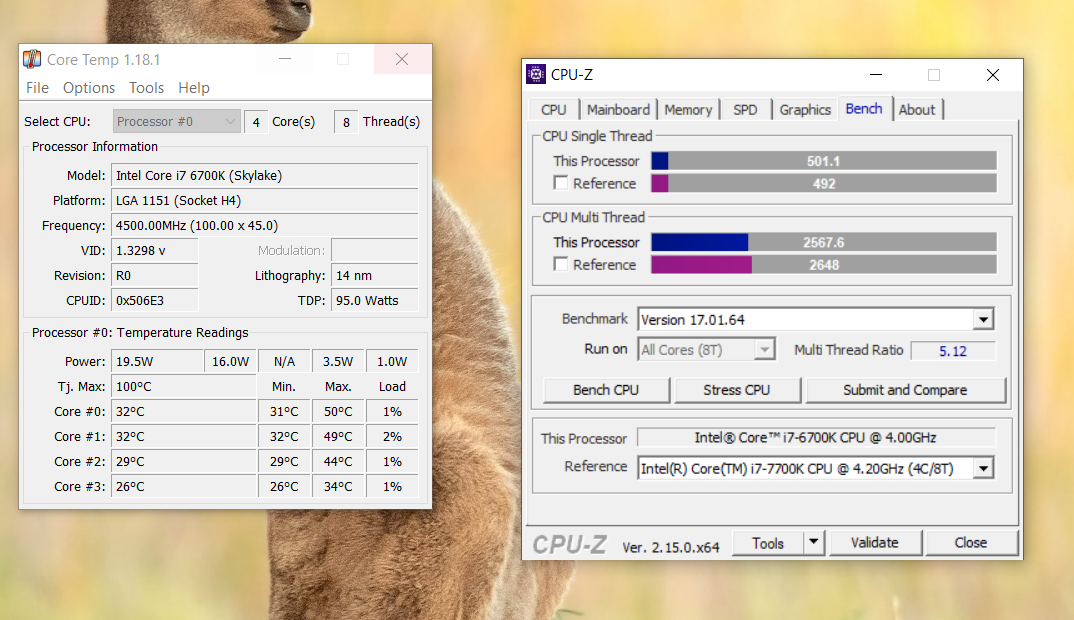Viewport: 1074px width, 620px height.
Task: Click the Validate button
Action: pyautogui.click(x=875, y=543)
